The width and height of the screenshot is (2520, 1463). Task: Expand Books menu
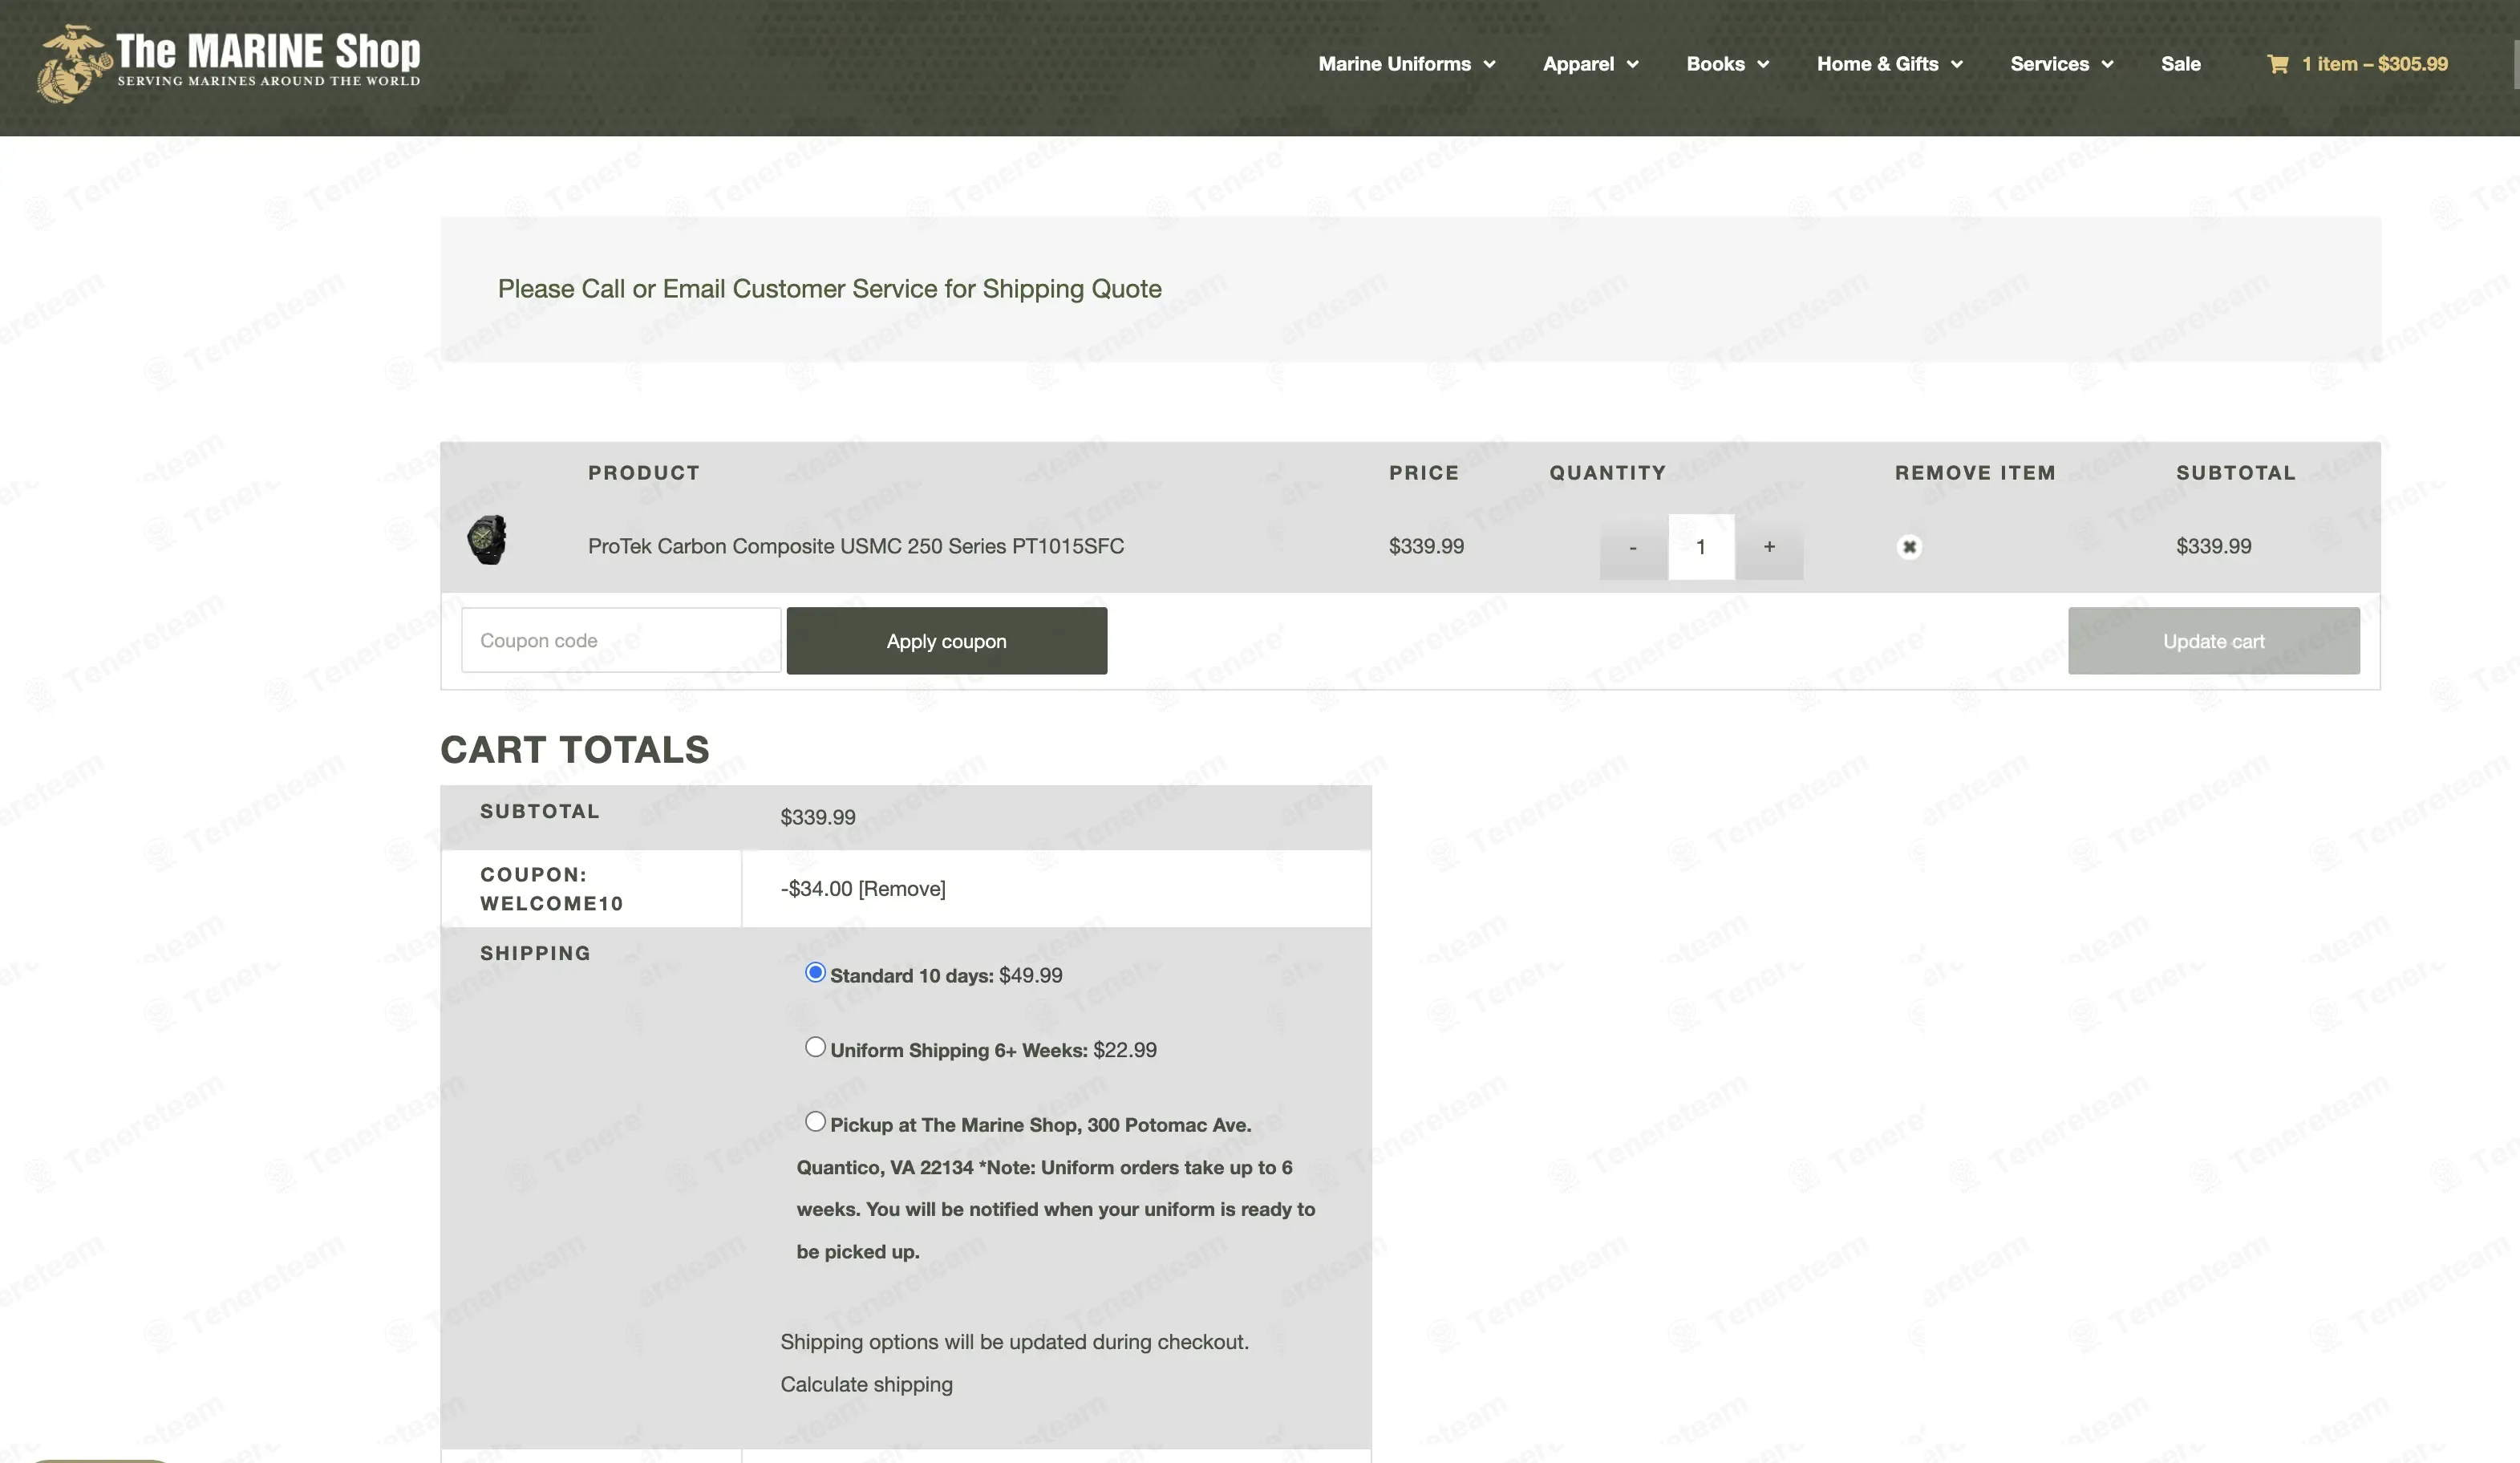pyautogui.click(x=1727, y=64)
